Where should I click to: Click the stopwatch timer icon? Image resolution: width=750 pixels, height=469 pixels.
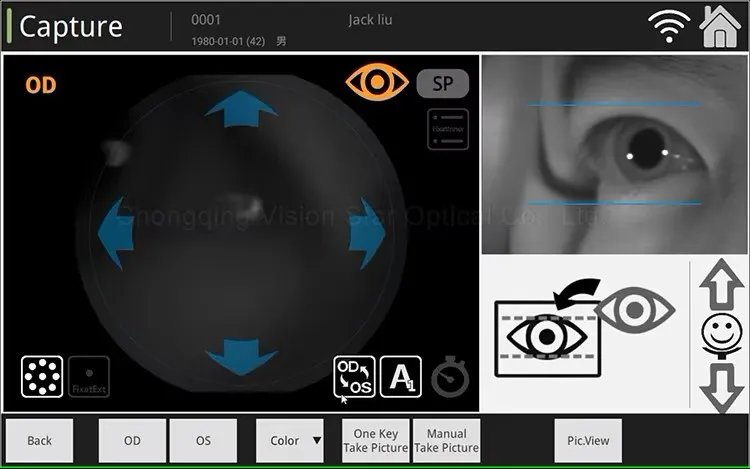[x=450, y=378]
